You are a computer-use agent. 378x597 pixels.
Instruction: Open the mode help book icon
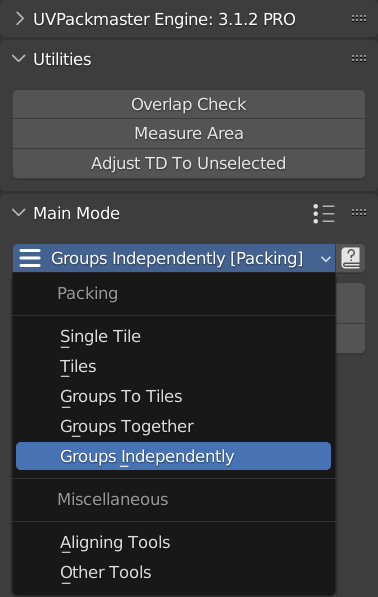(351, 258)
